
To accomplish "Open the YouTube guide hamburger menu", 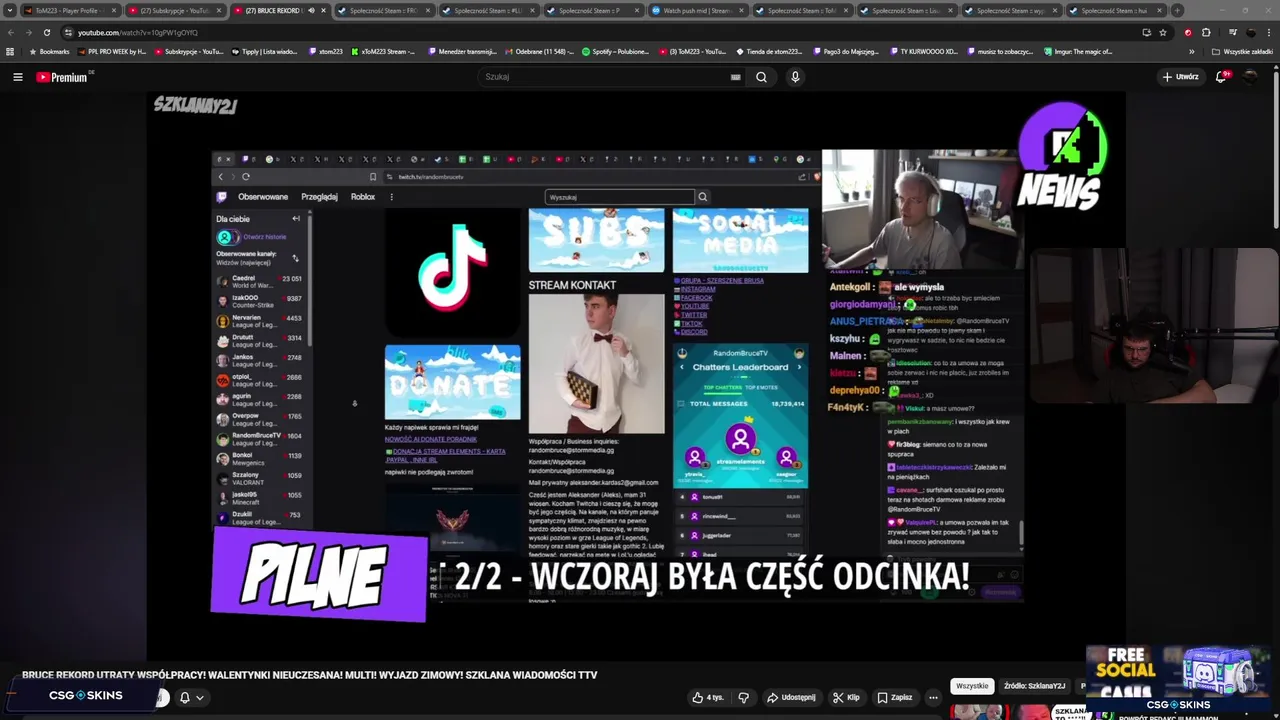I will tap(17, 77).
